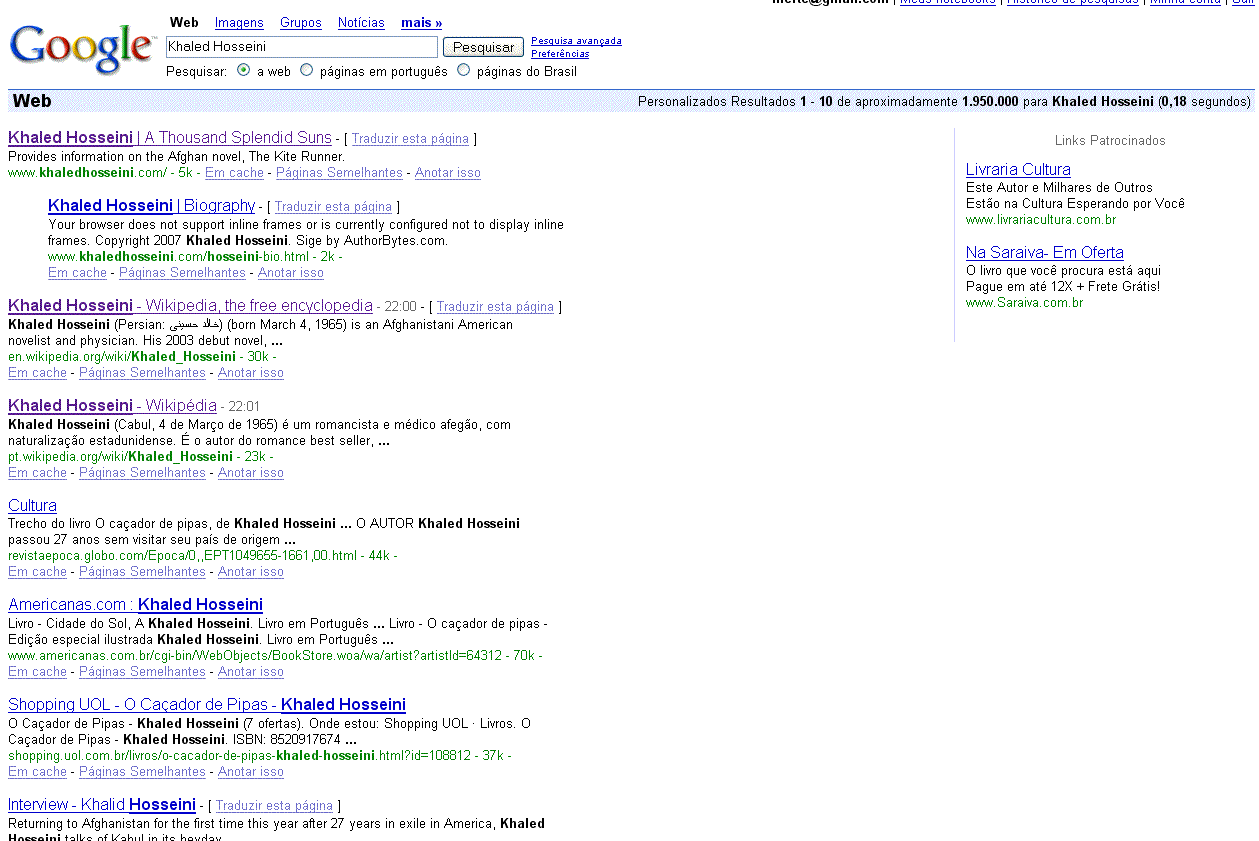Translate the 'A Thousand Splendid Suns' result page

coord(410,139)
